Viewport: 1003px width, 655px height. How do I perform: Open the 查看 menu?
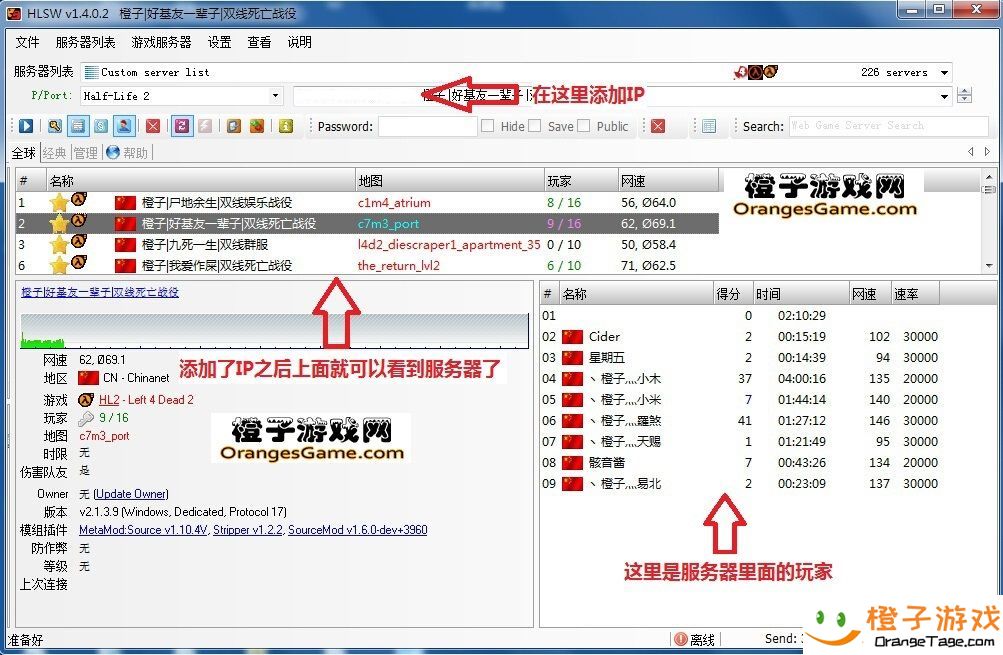pos(259,42)
